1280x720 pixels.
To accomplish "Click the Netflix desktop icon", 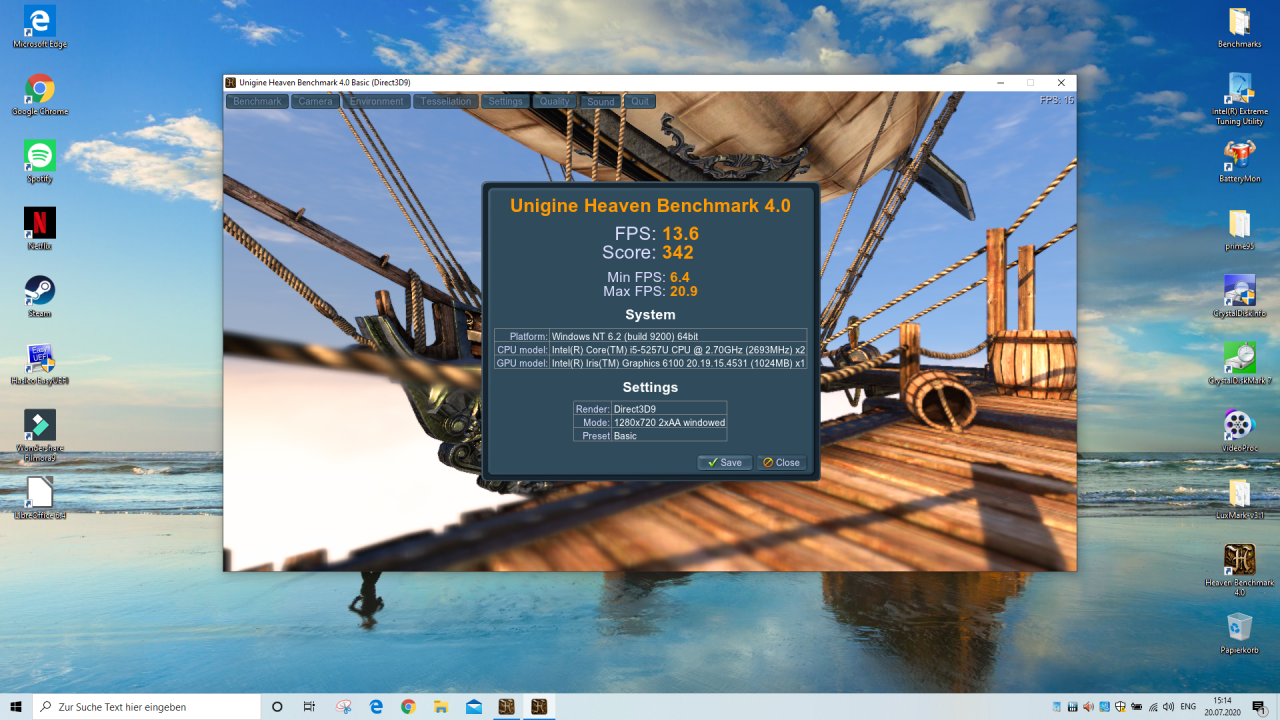I will [40, 223].
